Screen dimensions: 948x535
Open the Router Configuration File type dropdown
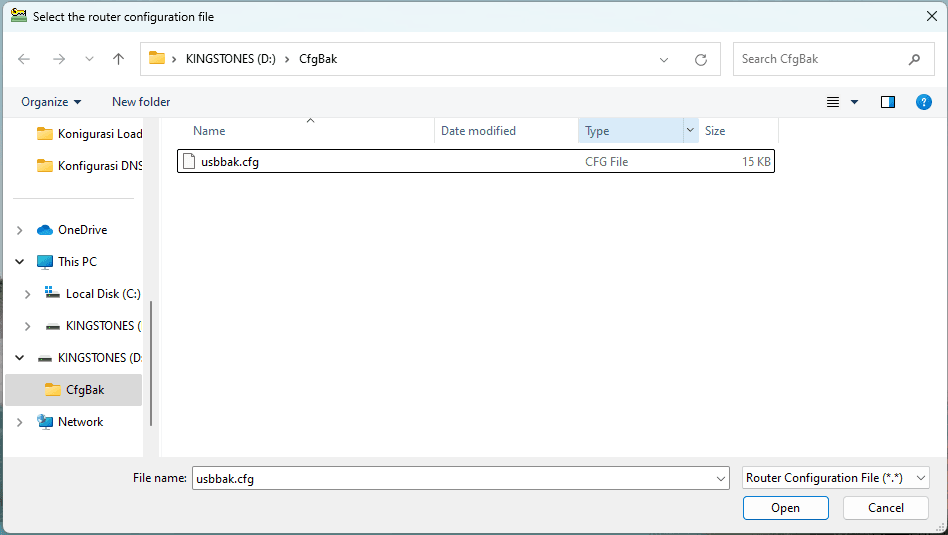point(836,478)
